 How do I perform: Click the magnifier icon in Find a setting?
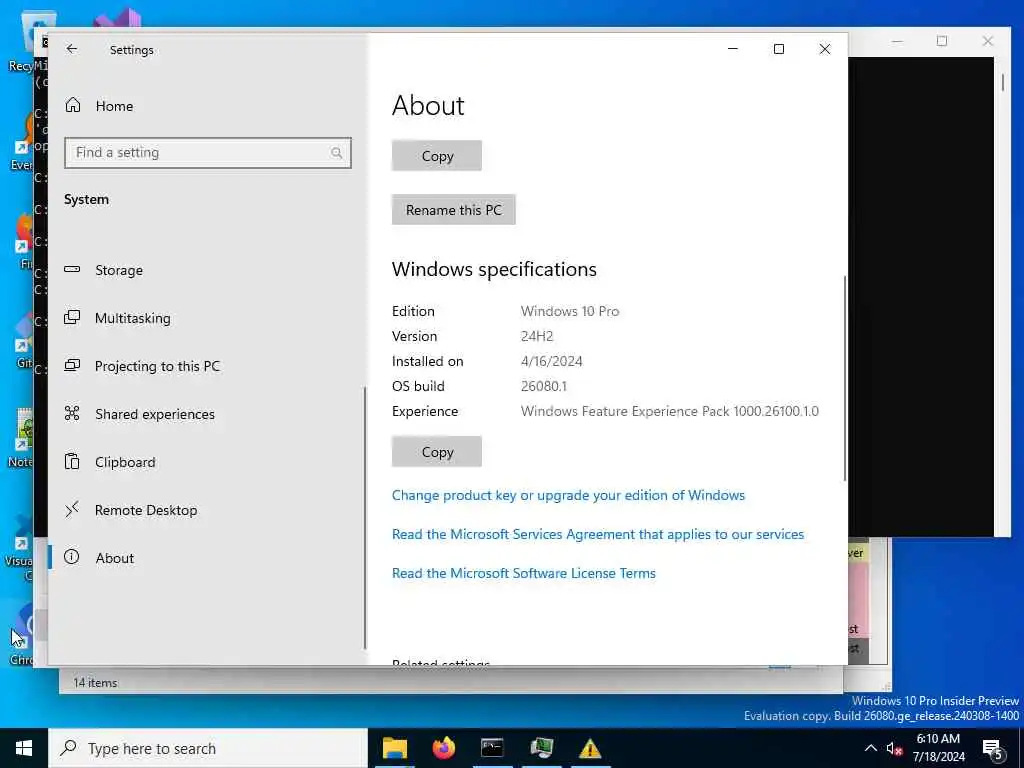click(336, 153)
